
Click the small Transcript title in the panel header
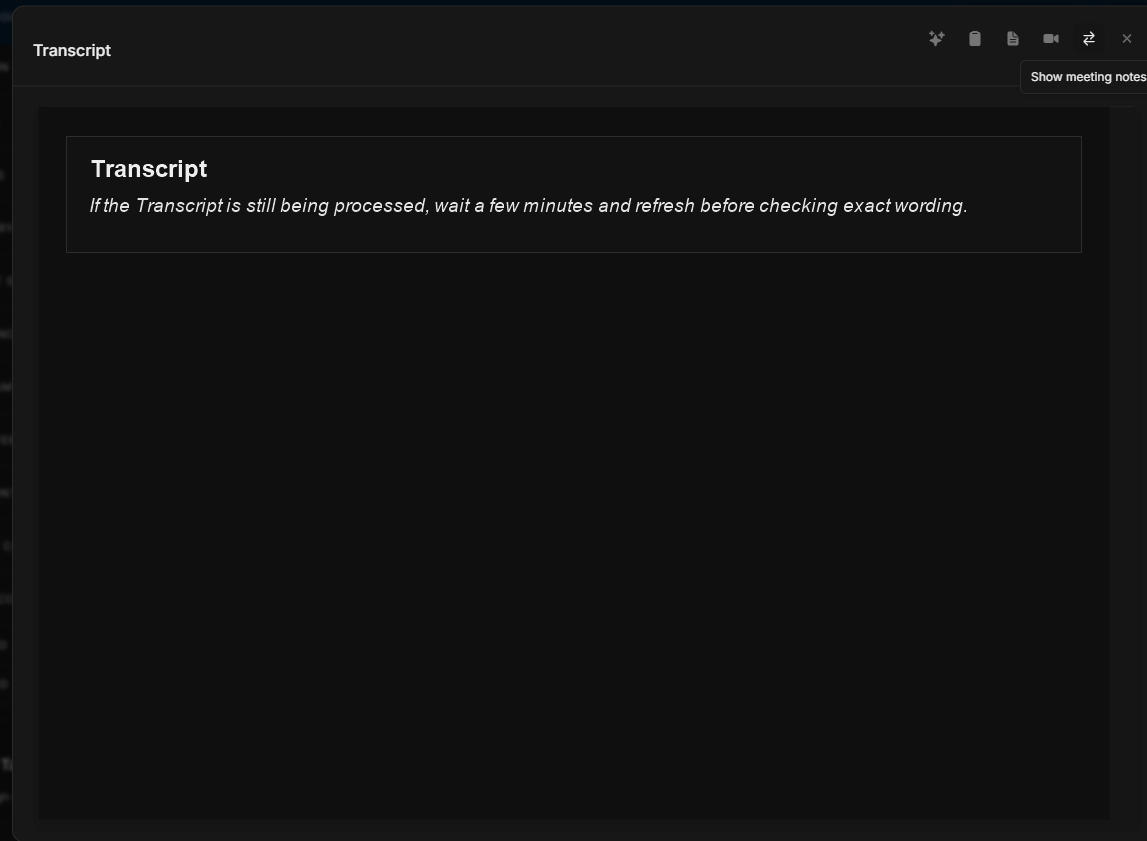72,50
